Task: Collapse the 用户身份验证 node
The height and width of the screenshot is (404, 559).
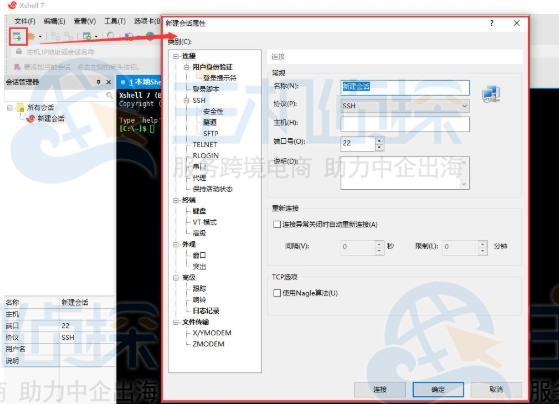Action: (186, 67)
